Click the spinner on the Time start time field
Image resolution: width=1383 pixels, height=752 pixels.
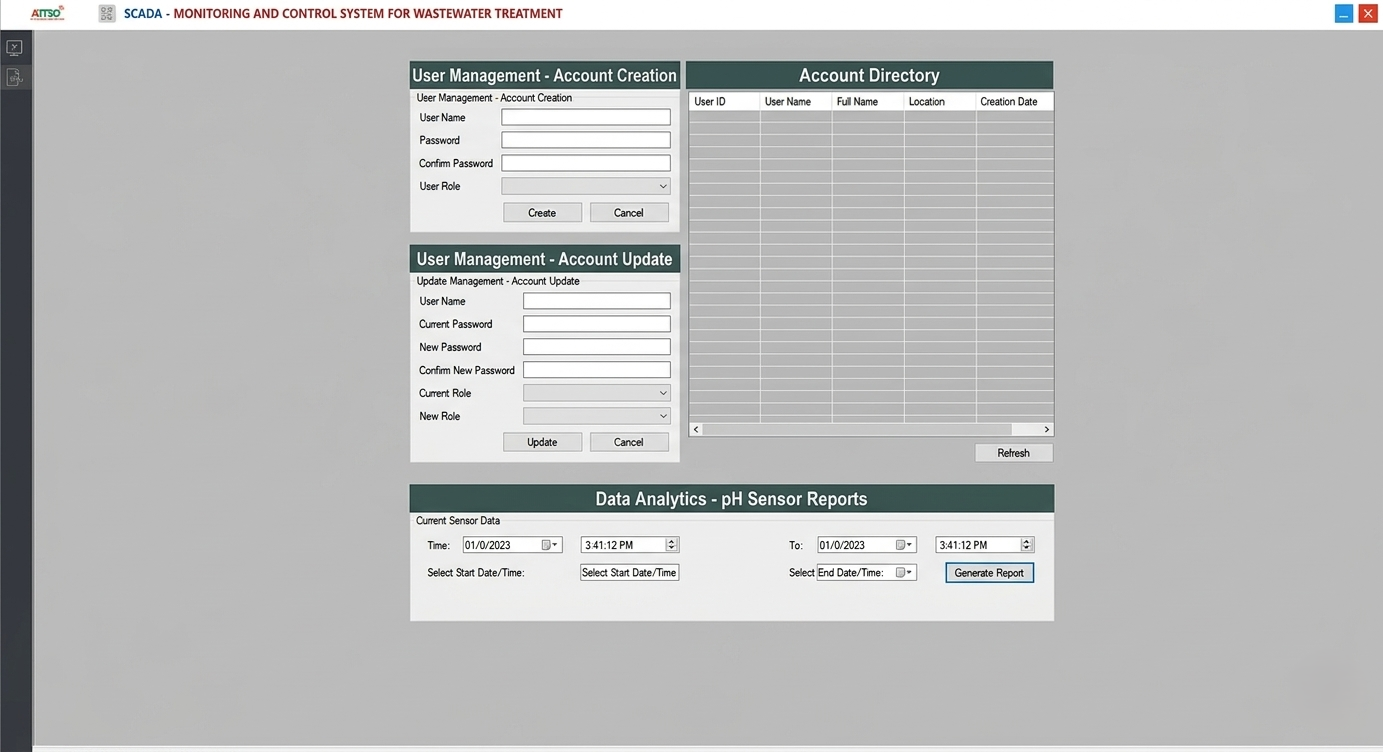(672, 545)
